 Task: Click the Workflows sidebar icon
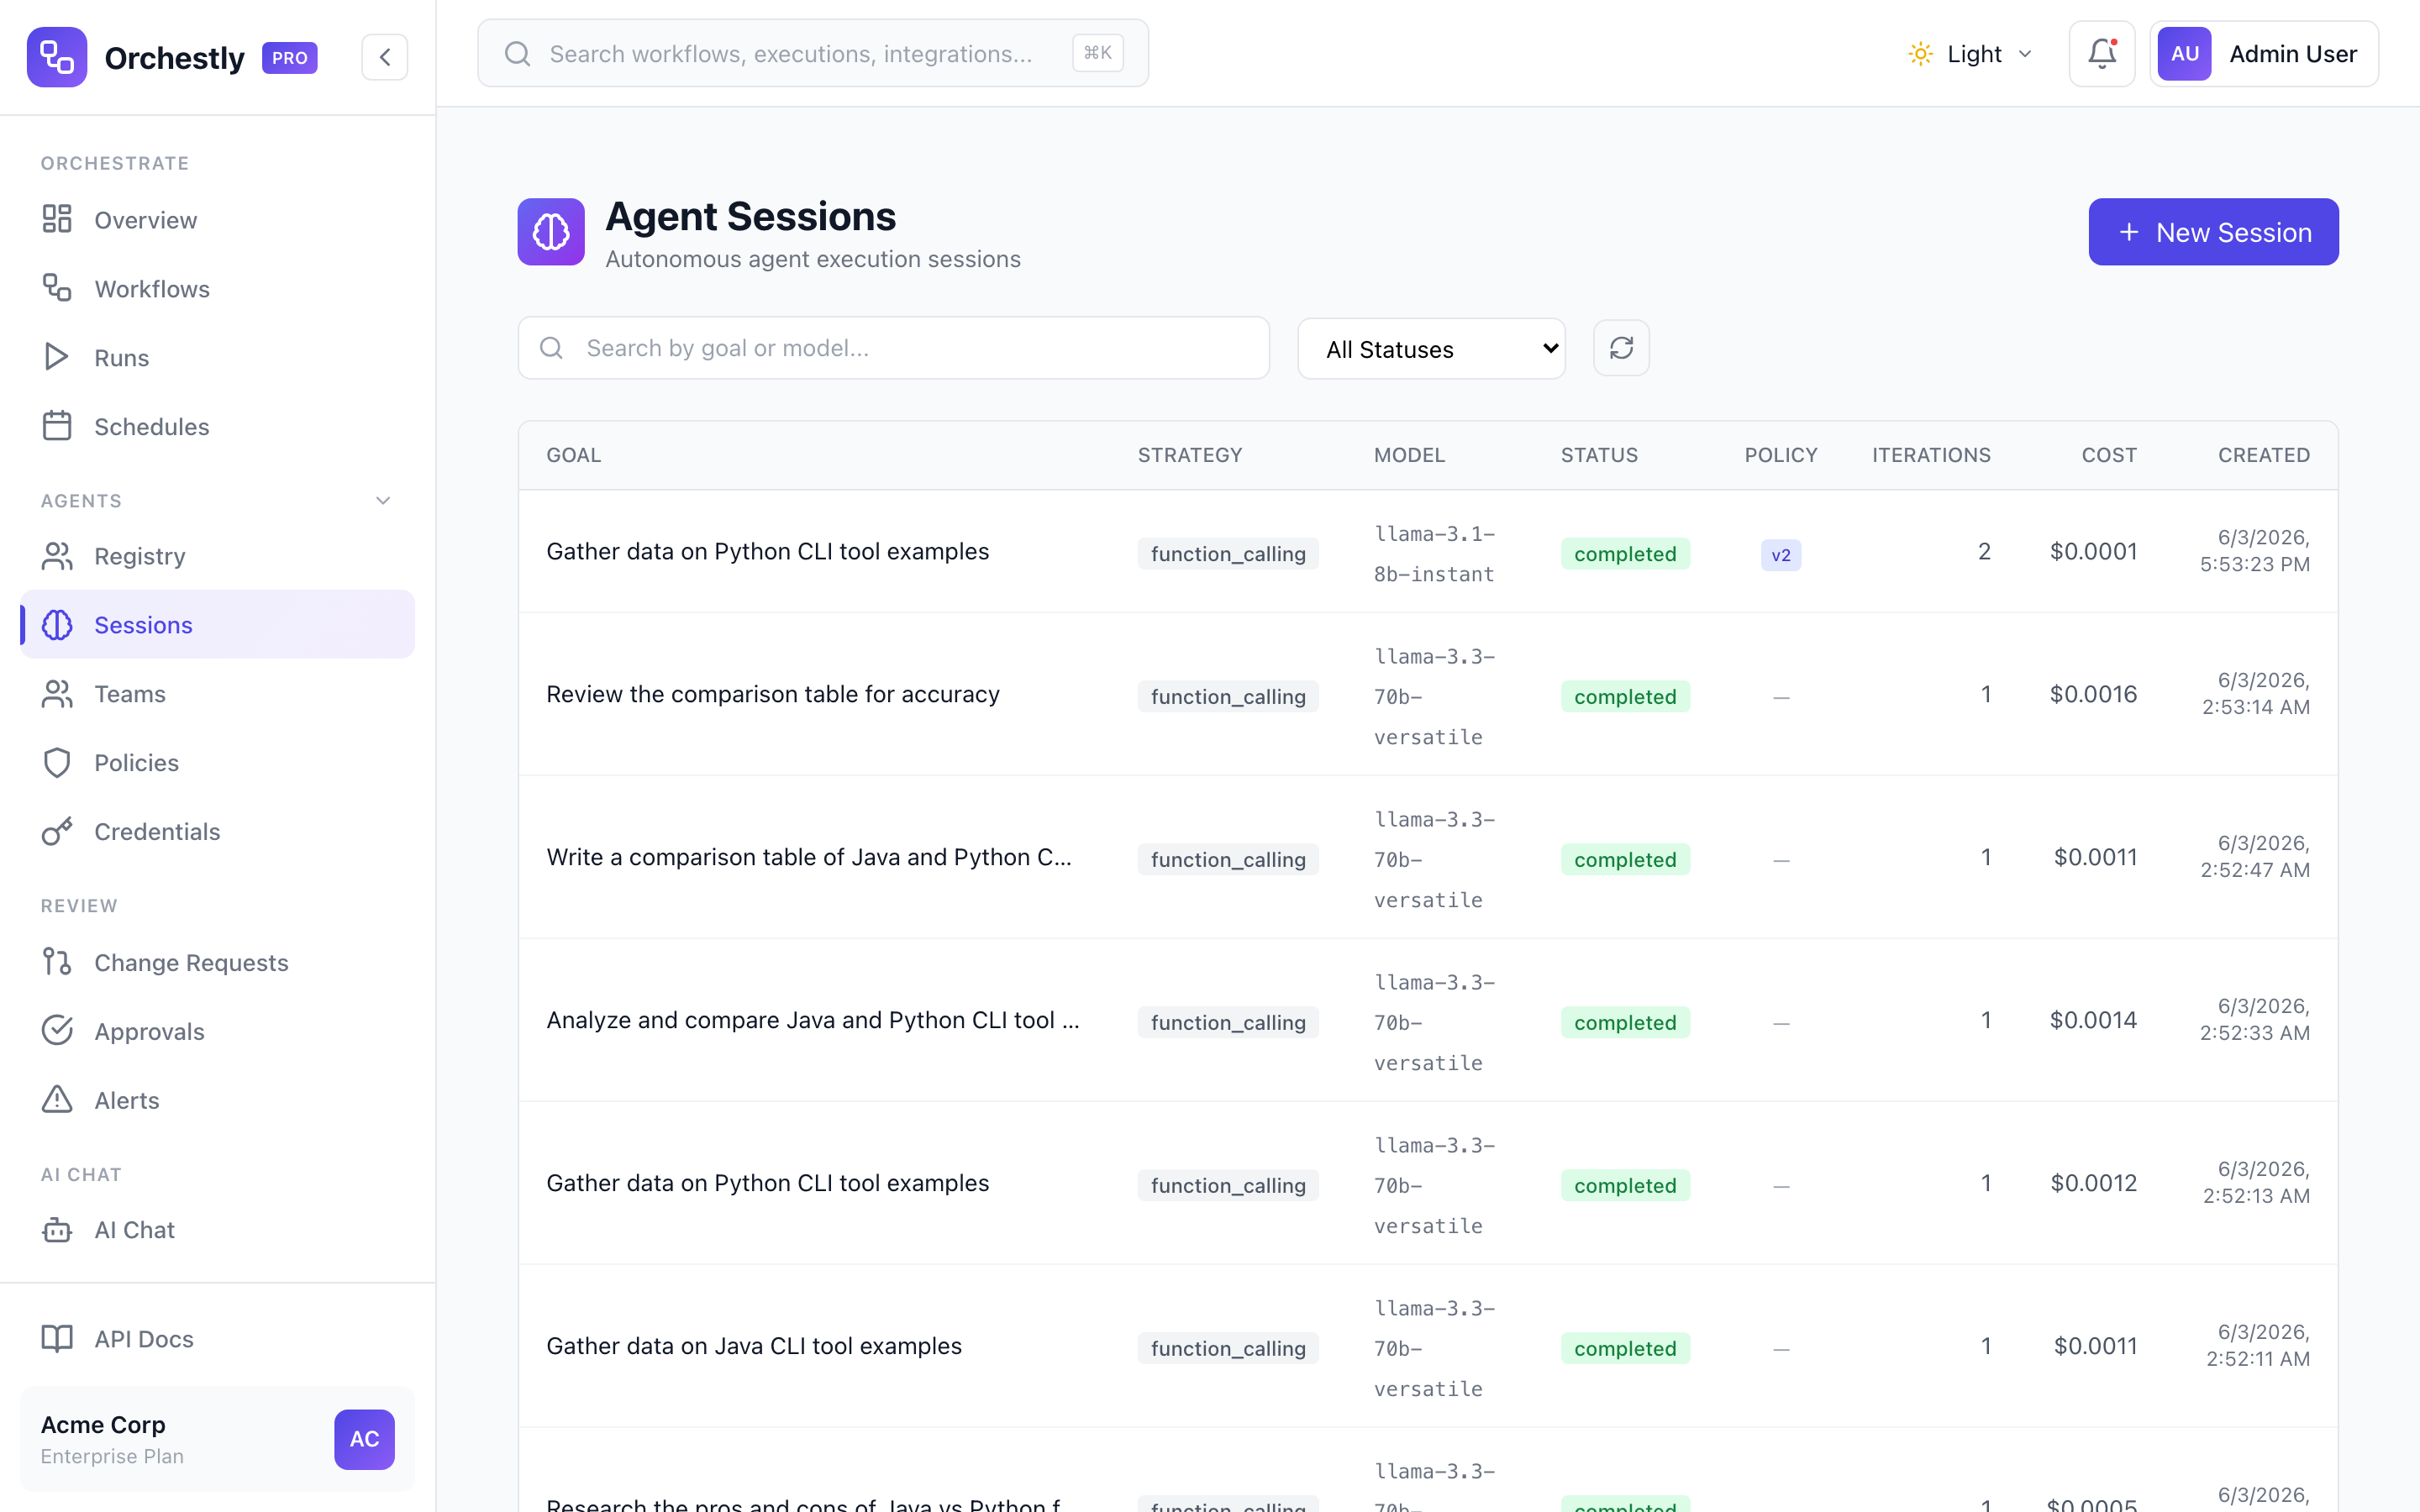[57, 288]
